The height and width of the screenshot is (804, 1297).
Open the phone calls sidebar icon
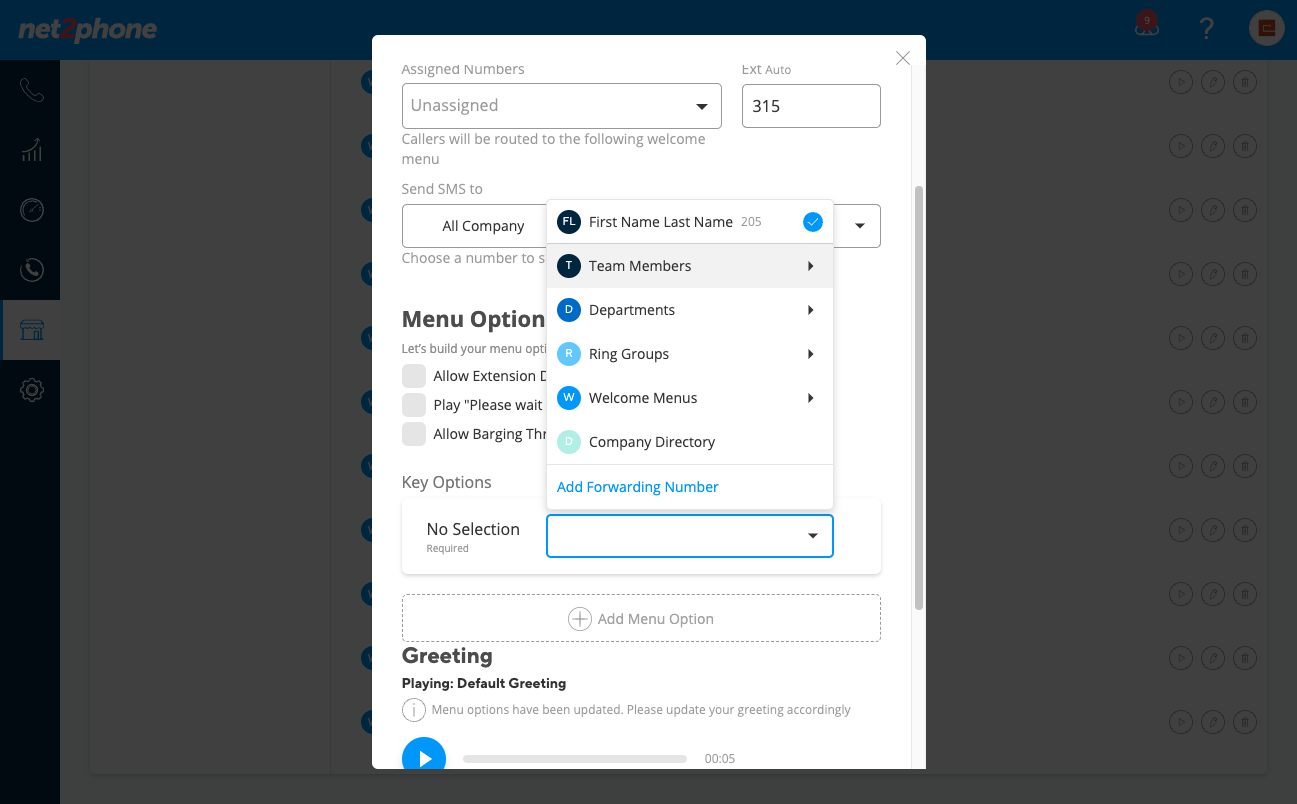31,90
